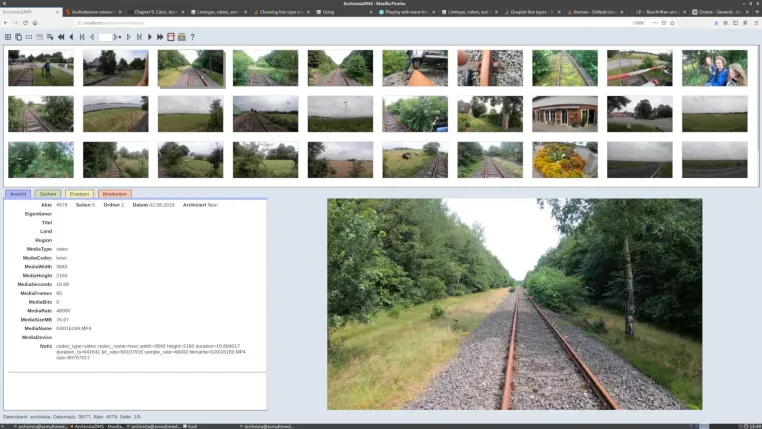Click the copy pages toolbar icon
This screenshot has width=762, height=429.
point(18,37)
